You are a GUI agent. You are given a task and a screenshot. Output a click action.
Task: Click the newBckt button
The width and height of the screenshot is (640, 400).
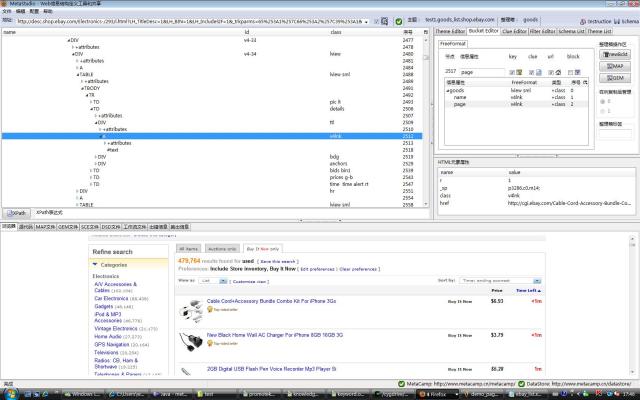[x=615, y=54]
